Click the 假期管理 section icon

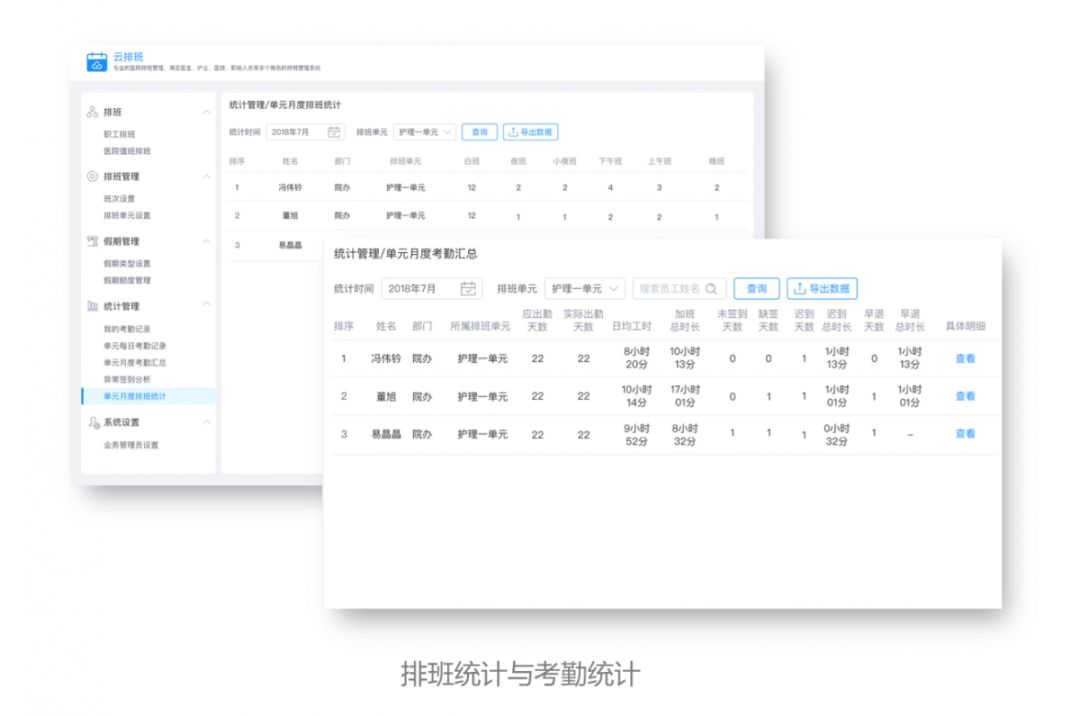92,241
